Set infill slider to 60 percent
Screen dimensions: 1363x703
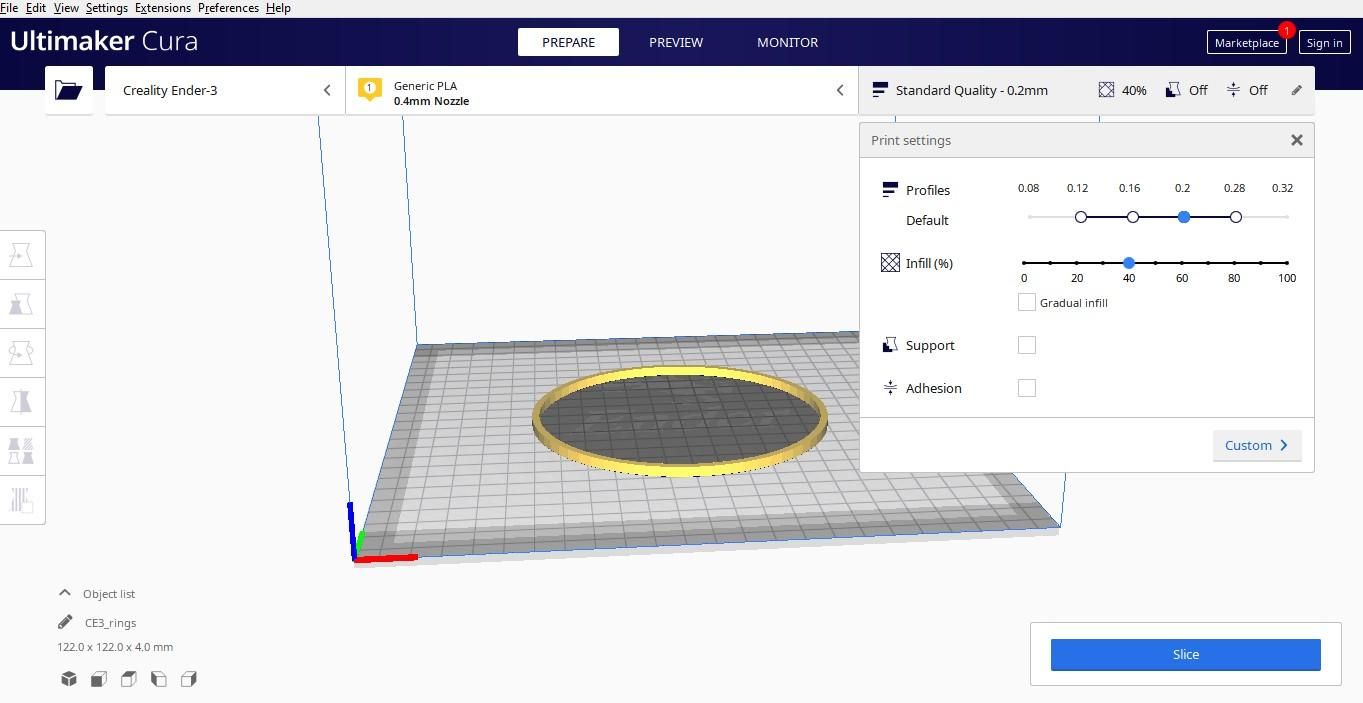point(1181,263)
